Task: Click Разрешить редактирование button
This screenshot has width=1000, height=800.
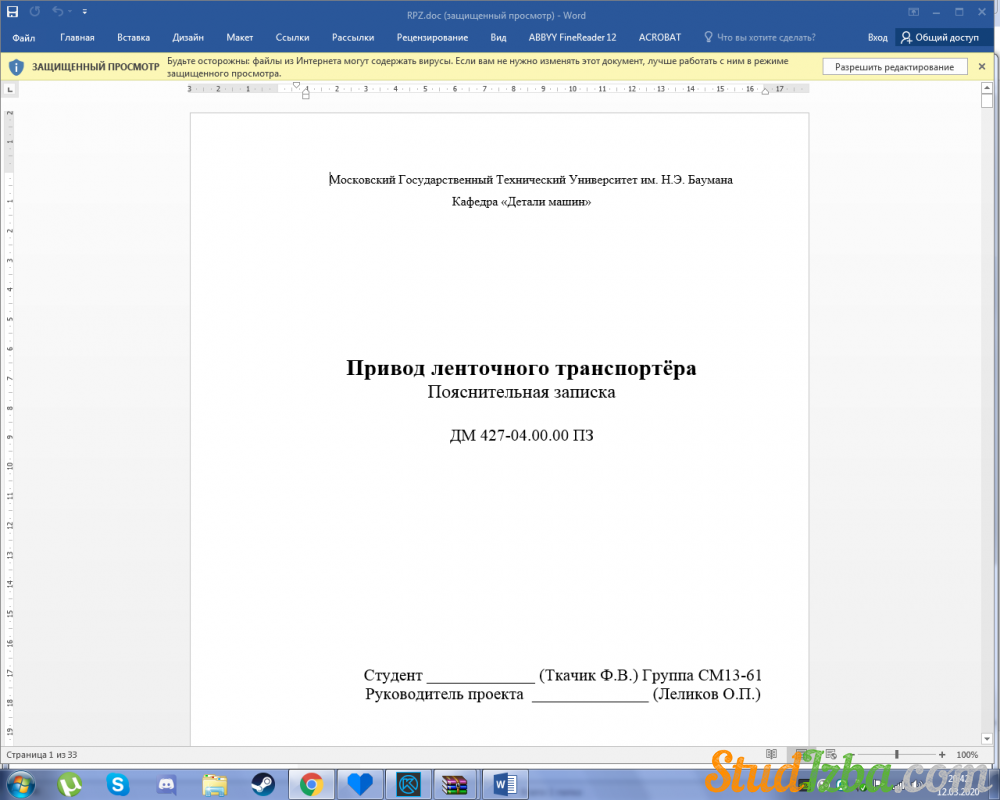Action: (x=895, y=67)
